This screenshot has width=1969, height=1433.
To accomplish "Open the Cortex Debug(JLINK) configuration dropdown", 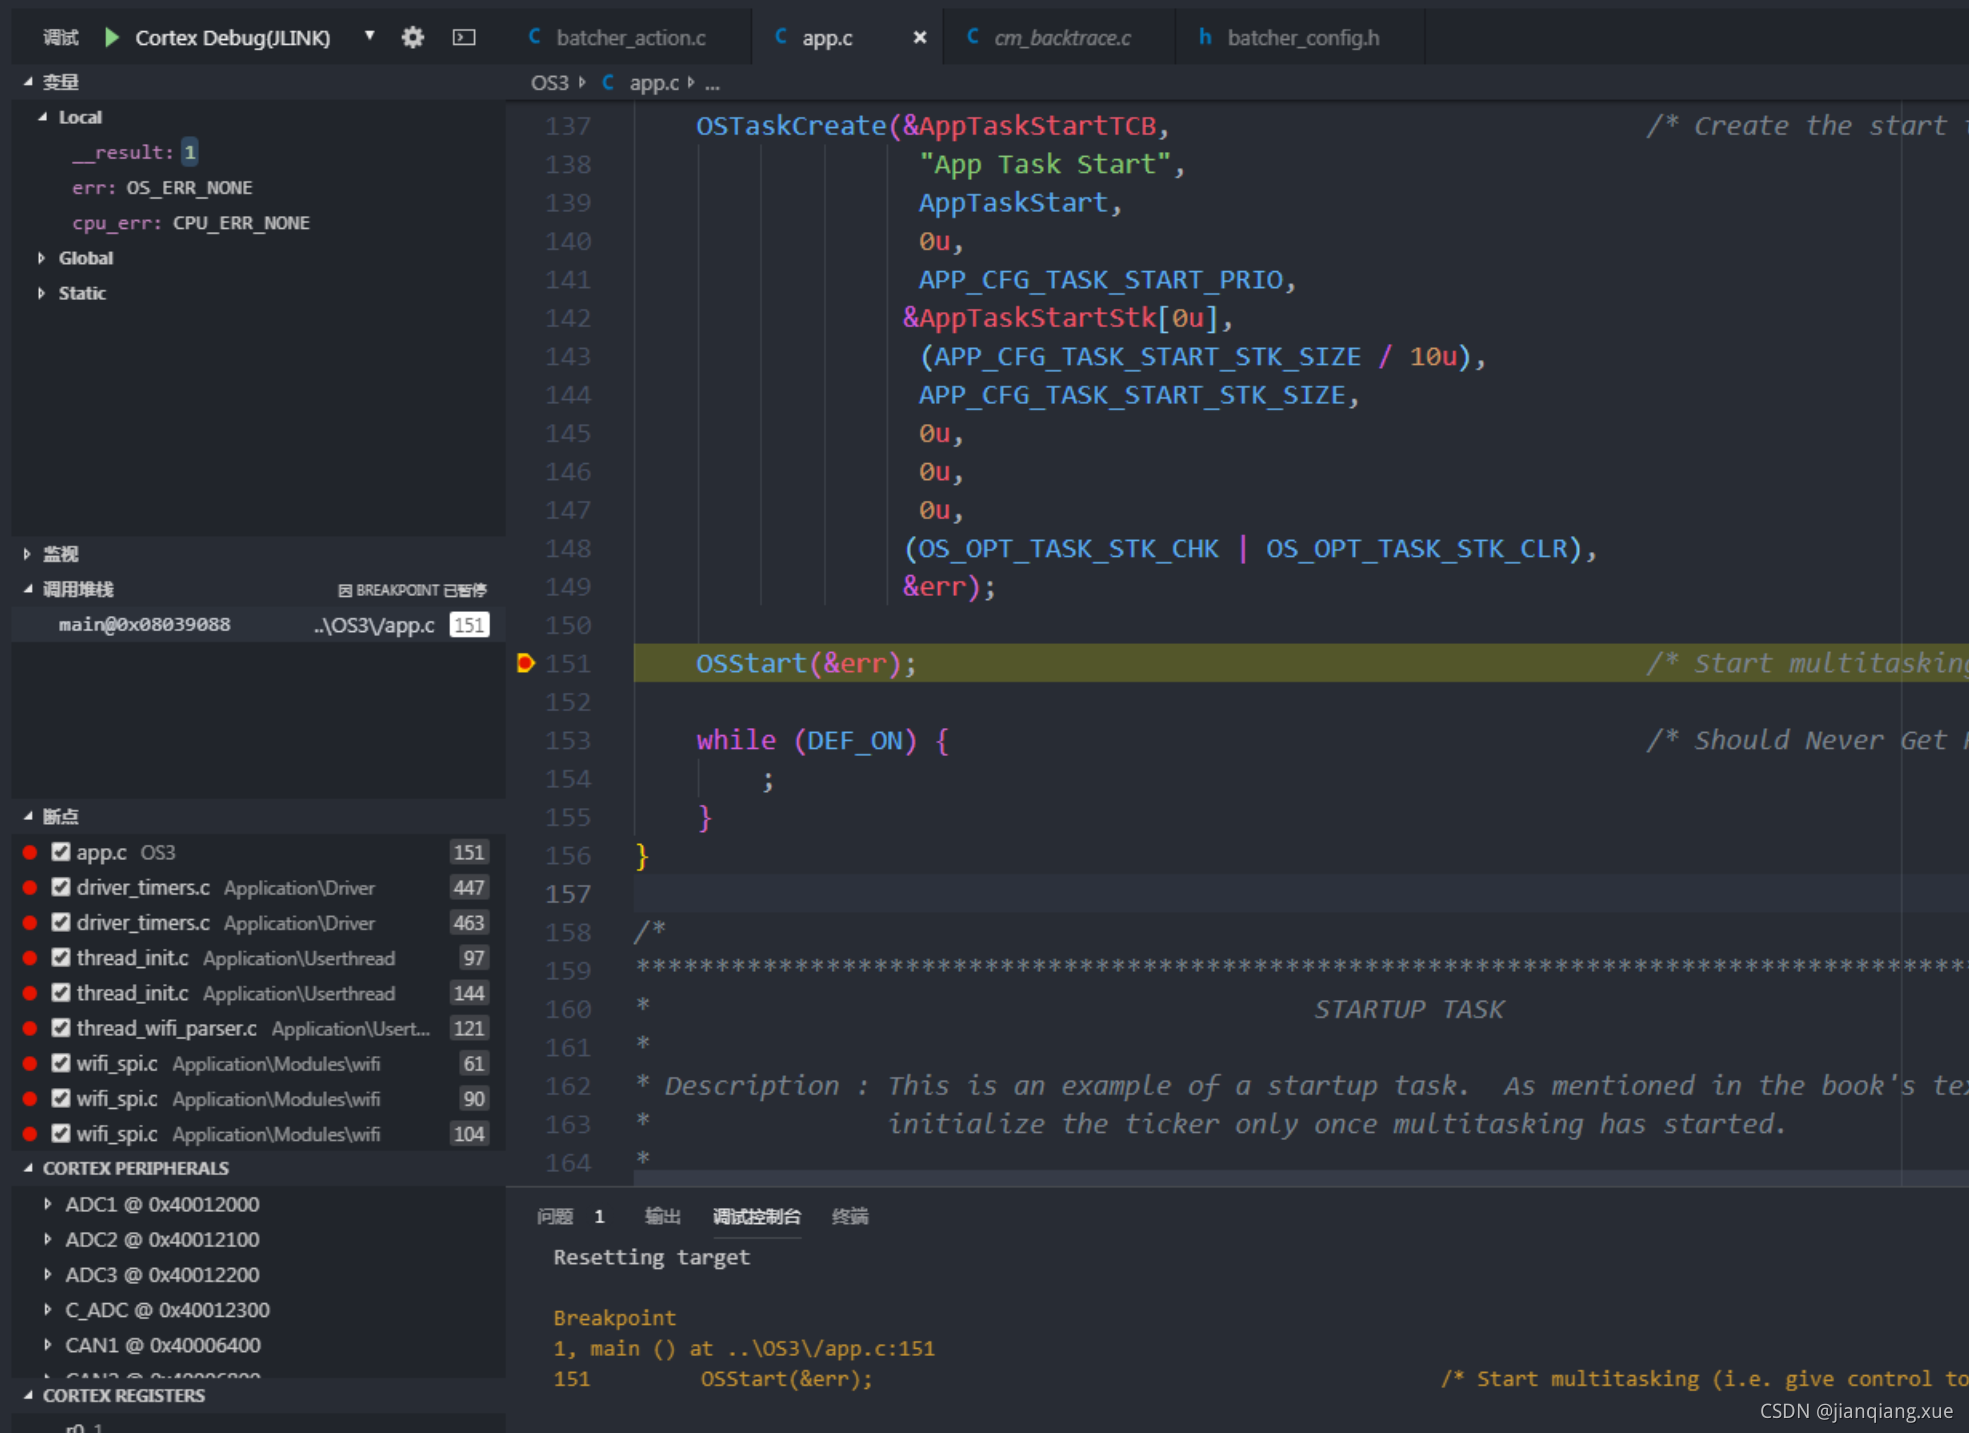I will [x=369, y=37].
